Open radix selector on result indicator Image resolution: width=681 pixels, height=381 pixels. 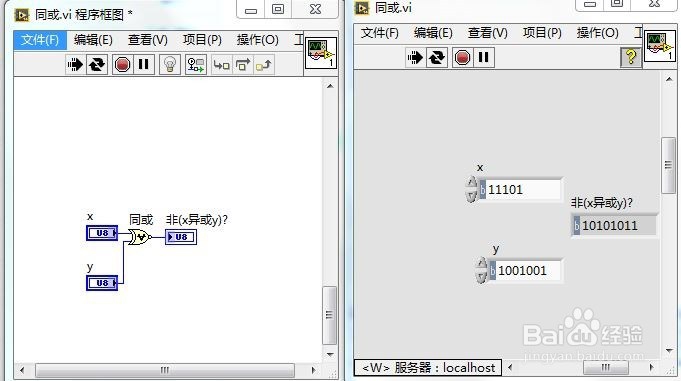click(577, 225)
